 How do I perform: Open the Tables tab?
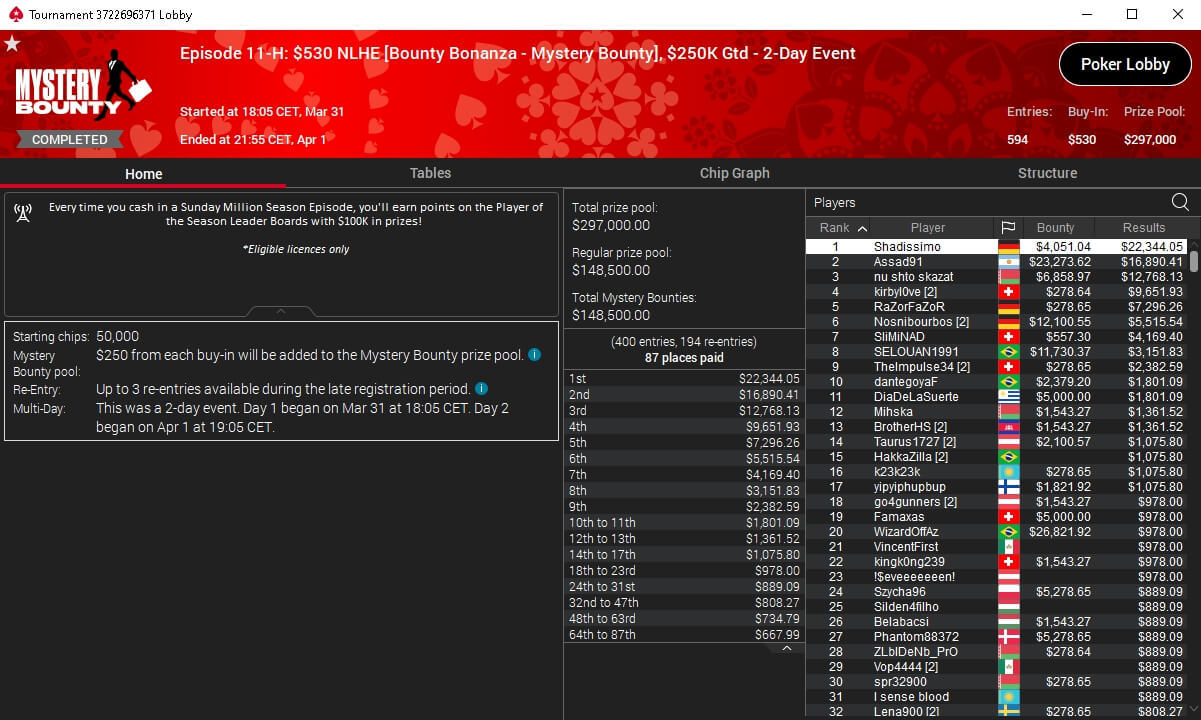point(430,173)
